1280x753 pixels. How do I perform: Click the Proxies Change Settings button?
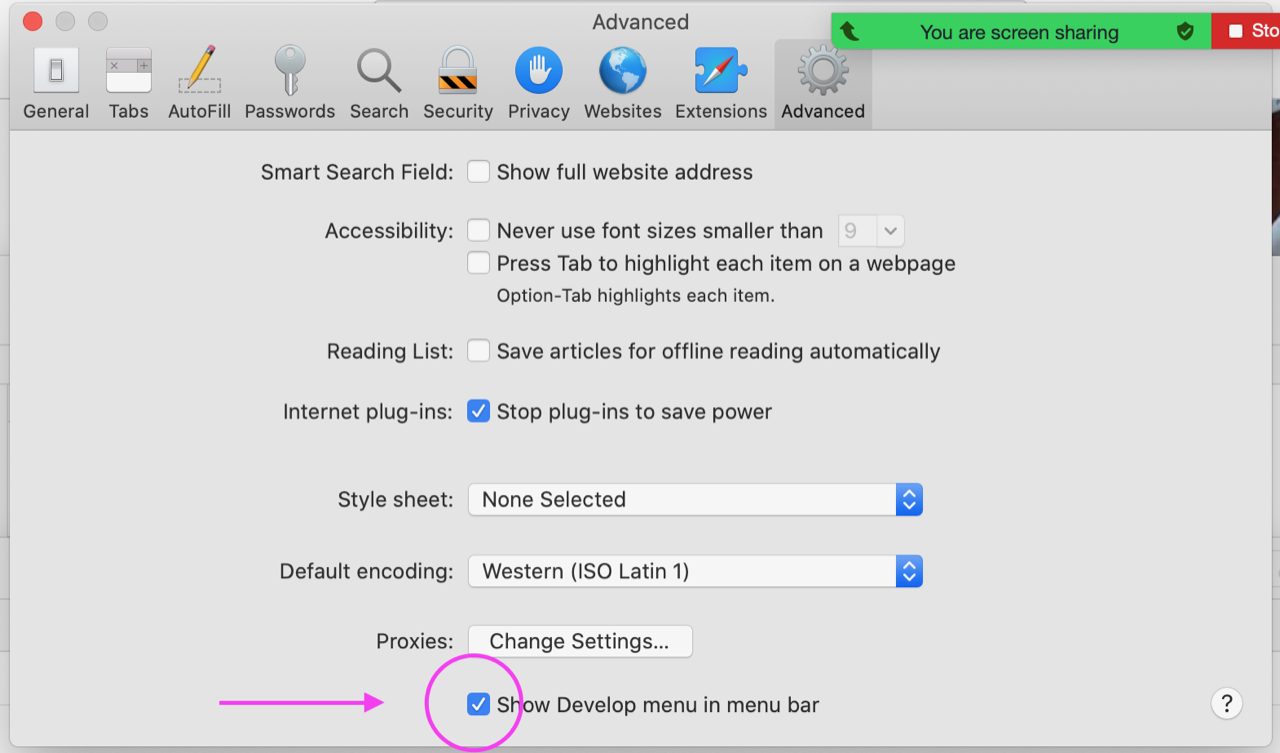click(580, 641)
